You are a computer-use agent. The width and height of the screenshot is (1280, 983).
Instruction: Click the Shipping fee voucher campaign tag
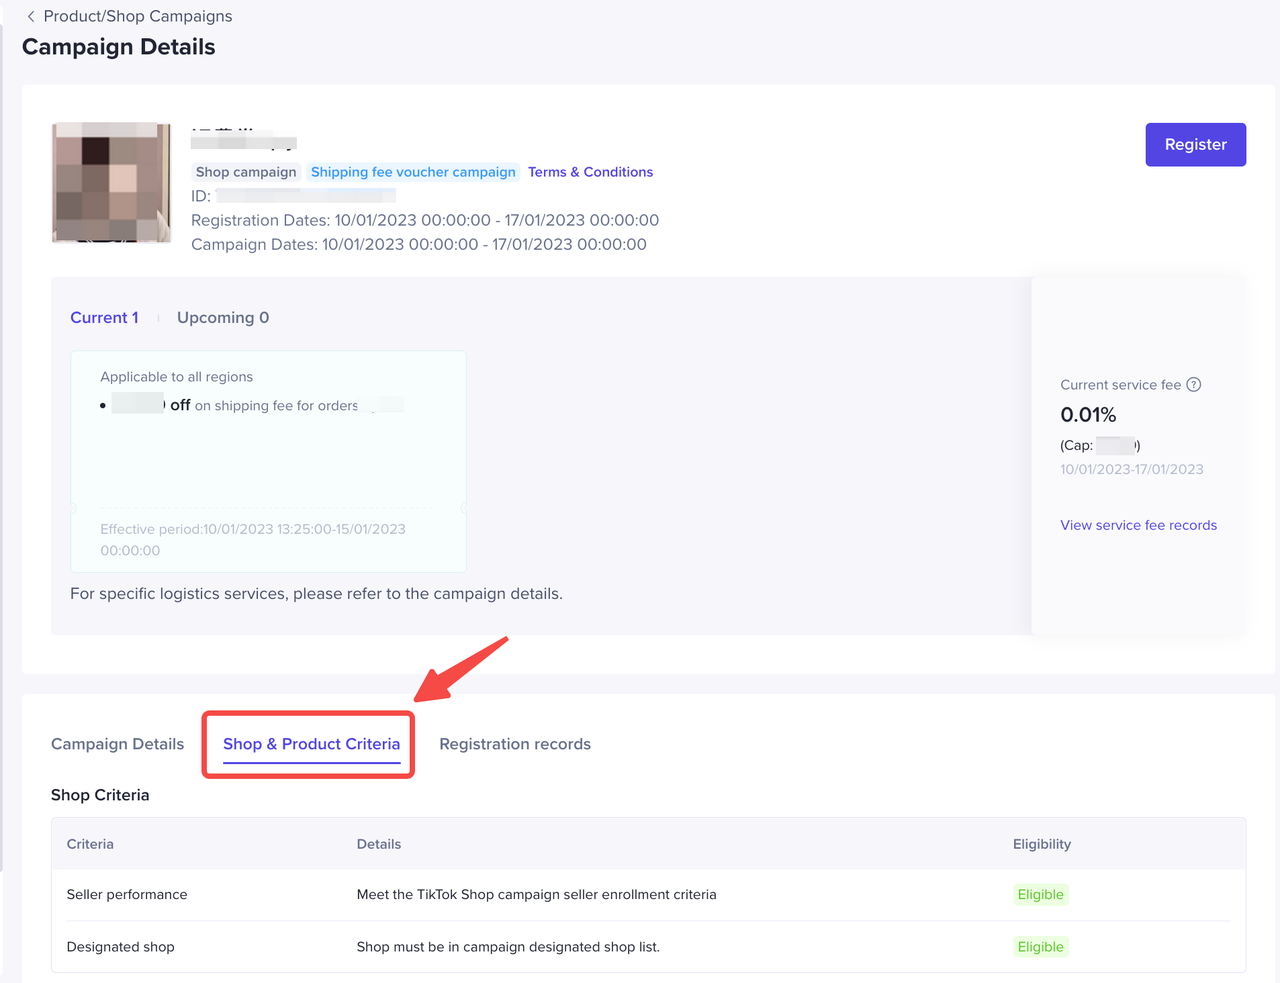(x=413, y=172)
